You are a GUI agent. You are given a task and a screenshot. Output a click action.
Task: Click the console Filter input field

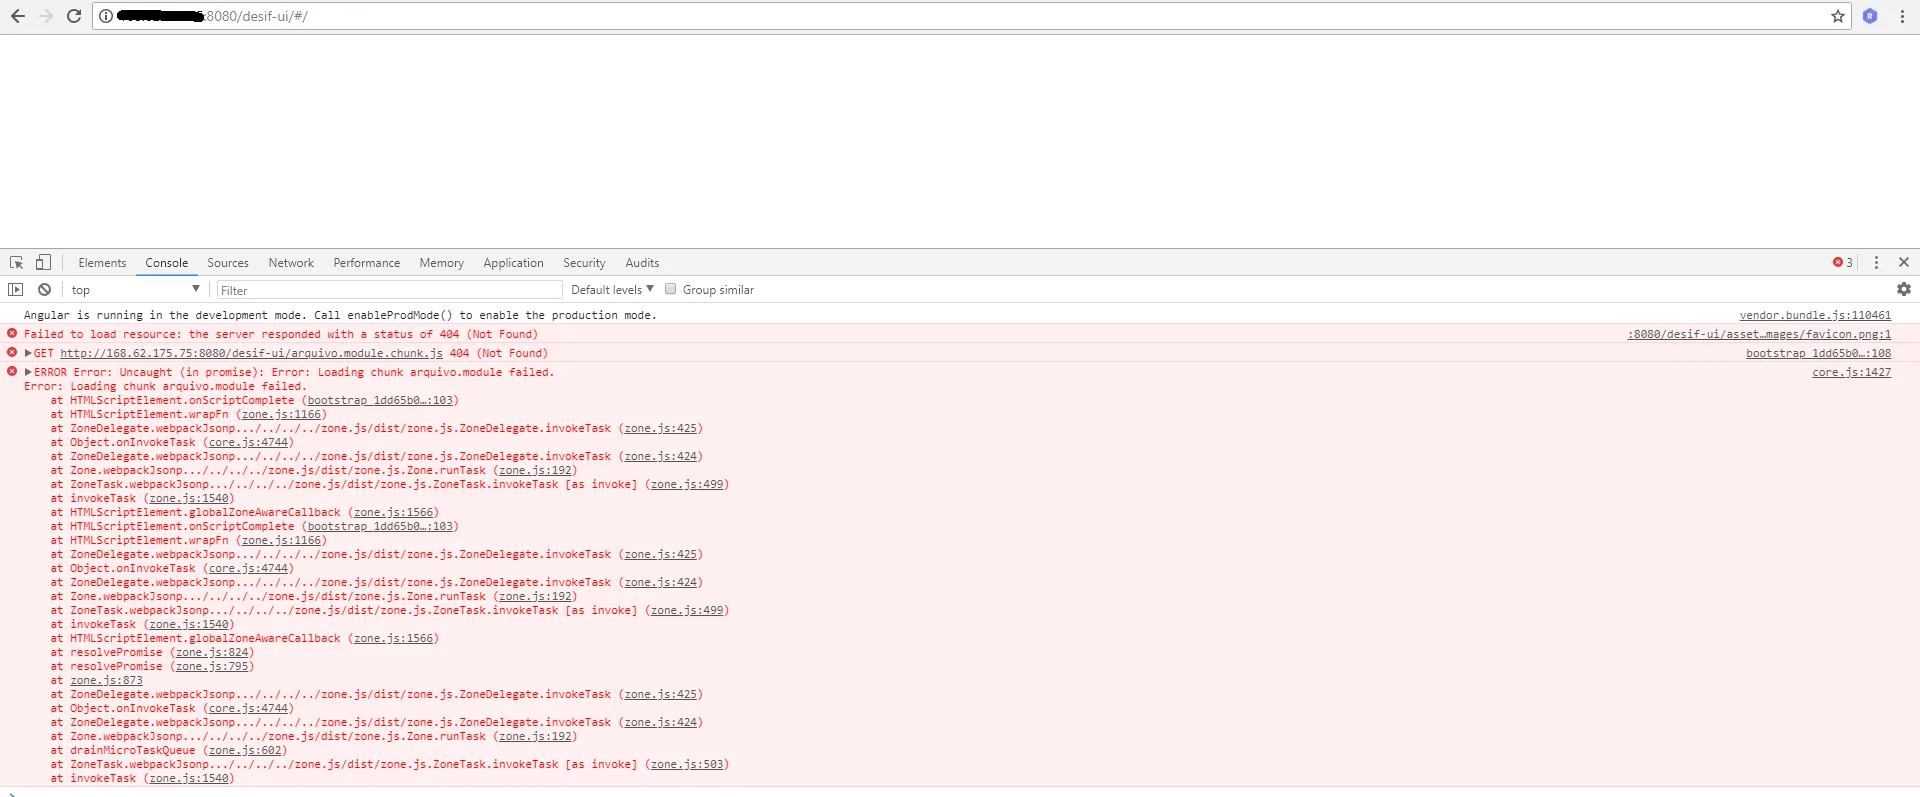click(390, 290)
